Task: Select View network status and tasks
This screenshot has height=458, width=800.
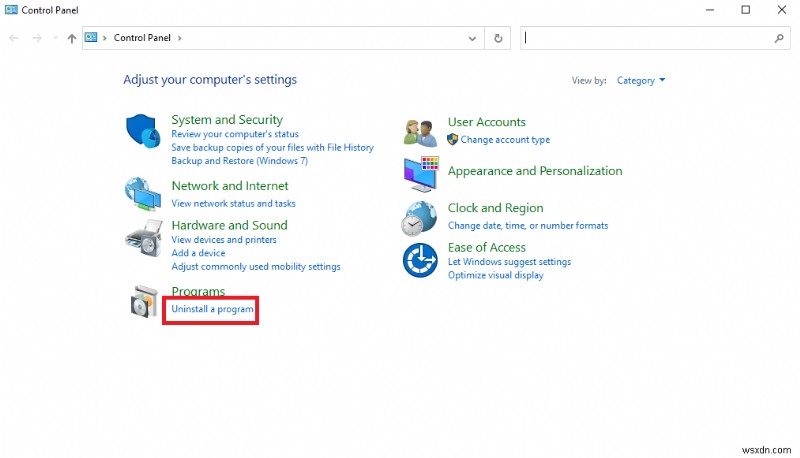Action: (233, 203)
